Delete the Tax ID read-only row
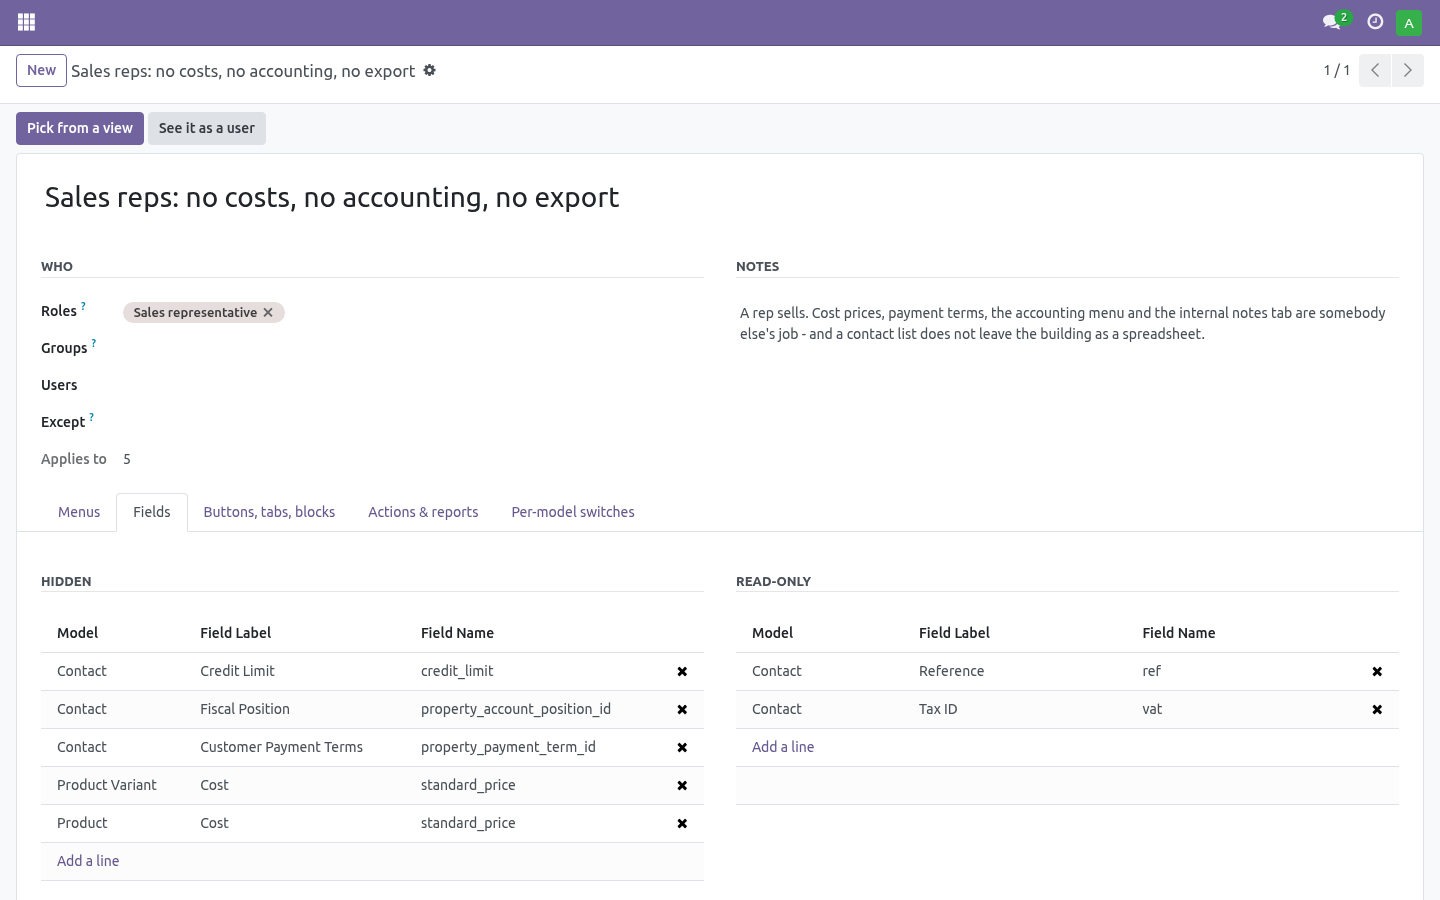This screenshot has height=900, width=1440. (x=1377, y=710)
